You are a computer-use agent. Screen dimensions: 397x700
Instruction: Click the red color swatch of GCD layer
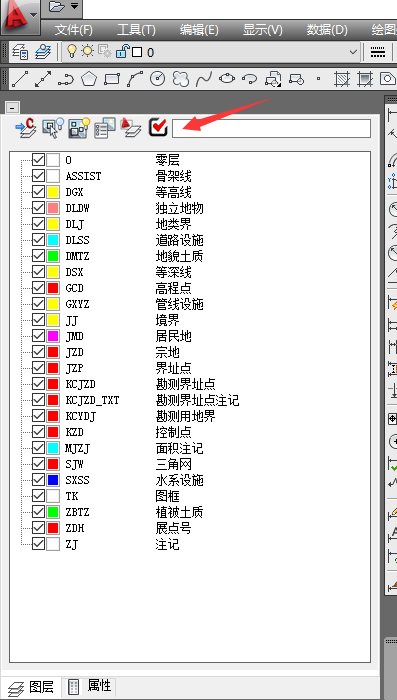click(x=53, y=288)
